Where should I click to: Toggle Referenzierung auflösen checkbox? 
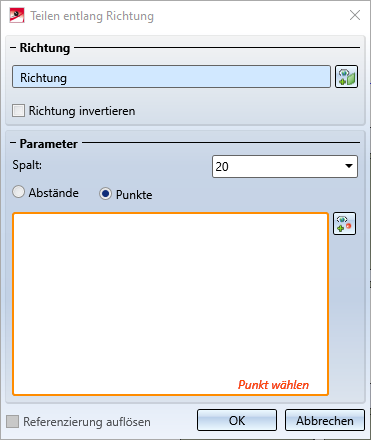coord(13,422)
